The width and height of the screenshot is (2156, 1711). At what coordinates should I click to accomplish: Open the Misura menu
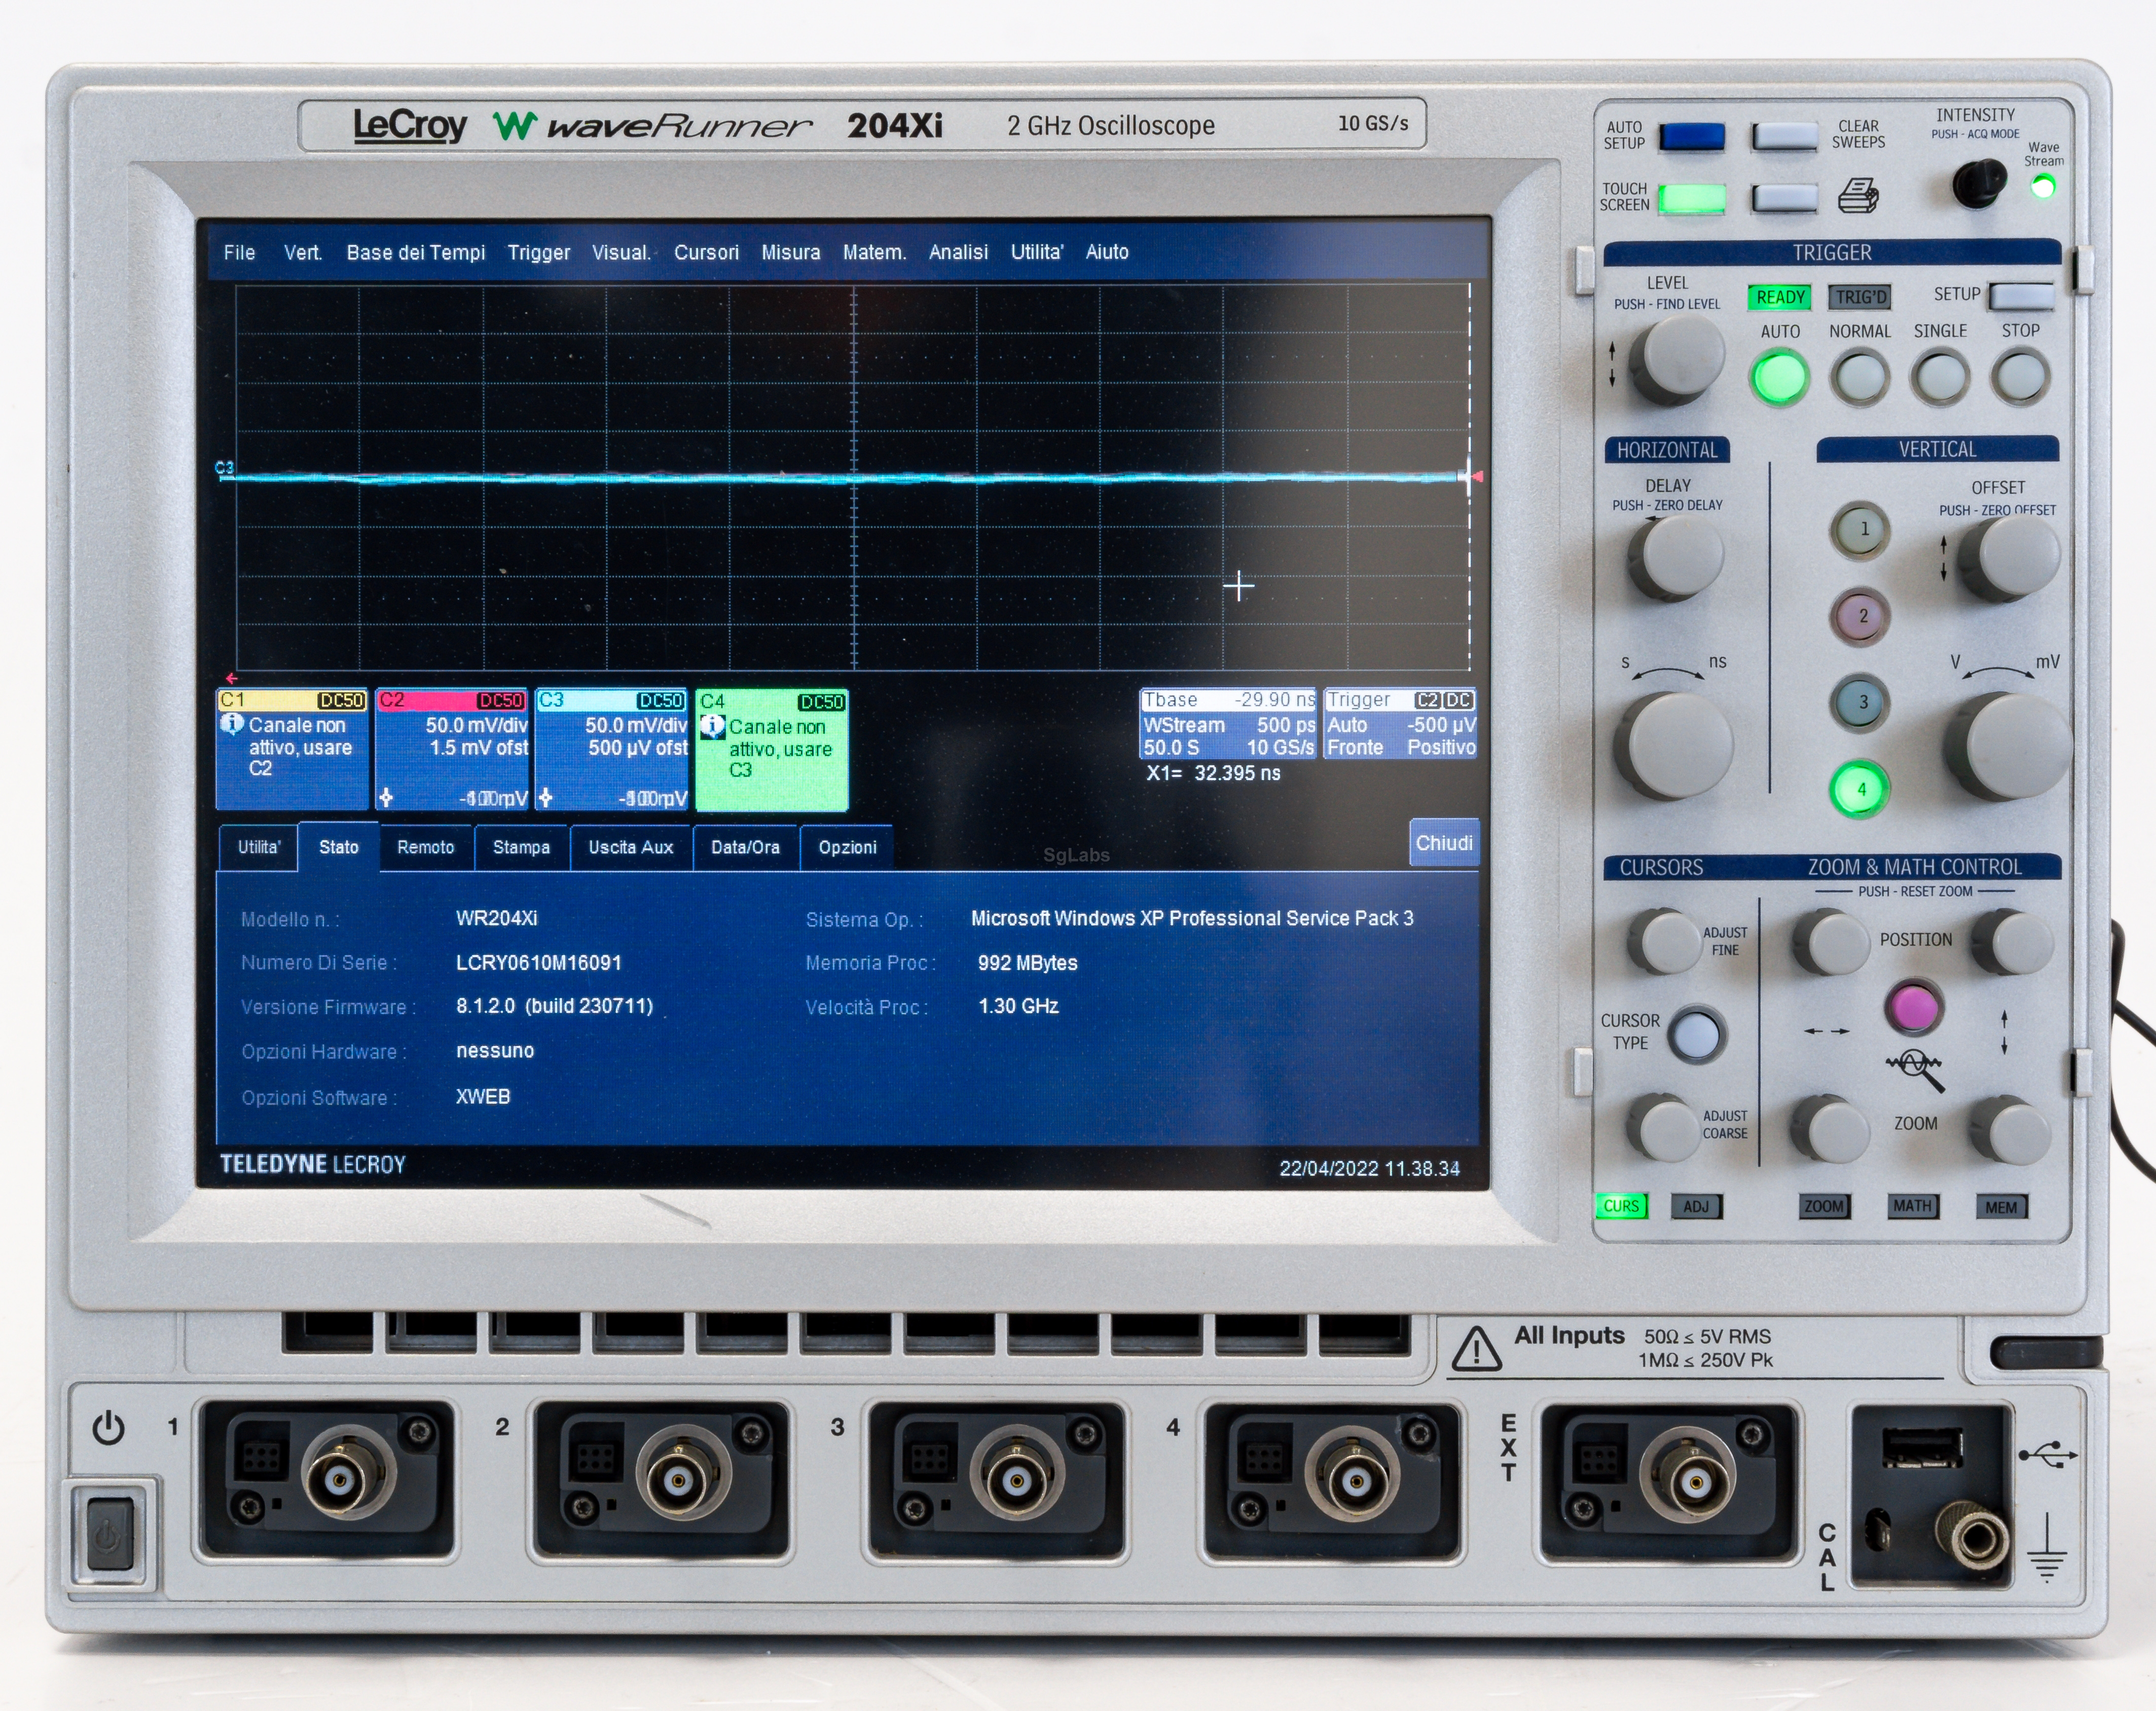790,252
